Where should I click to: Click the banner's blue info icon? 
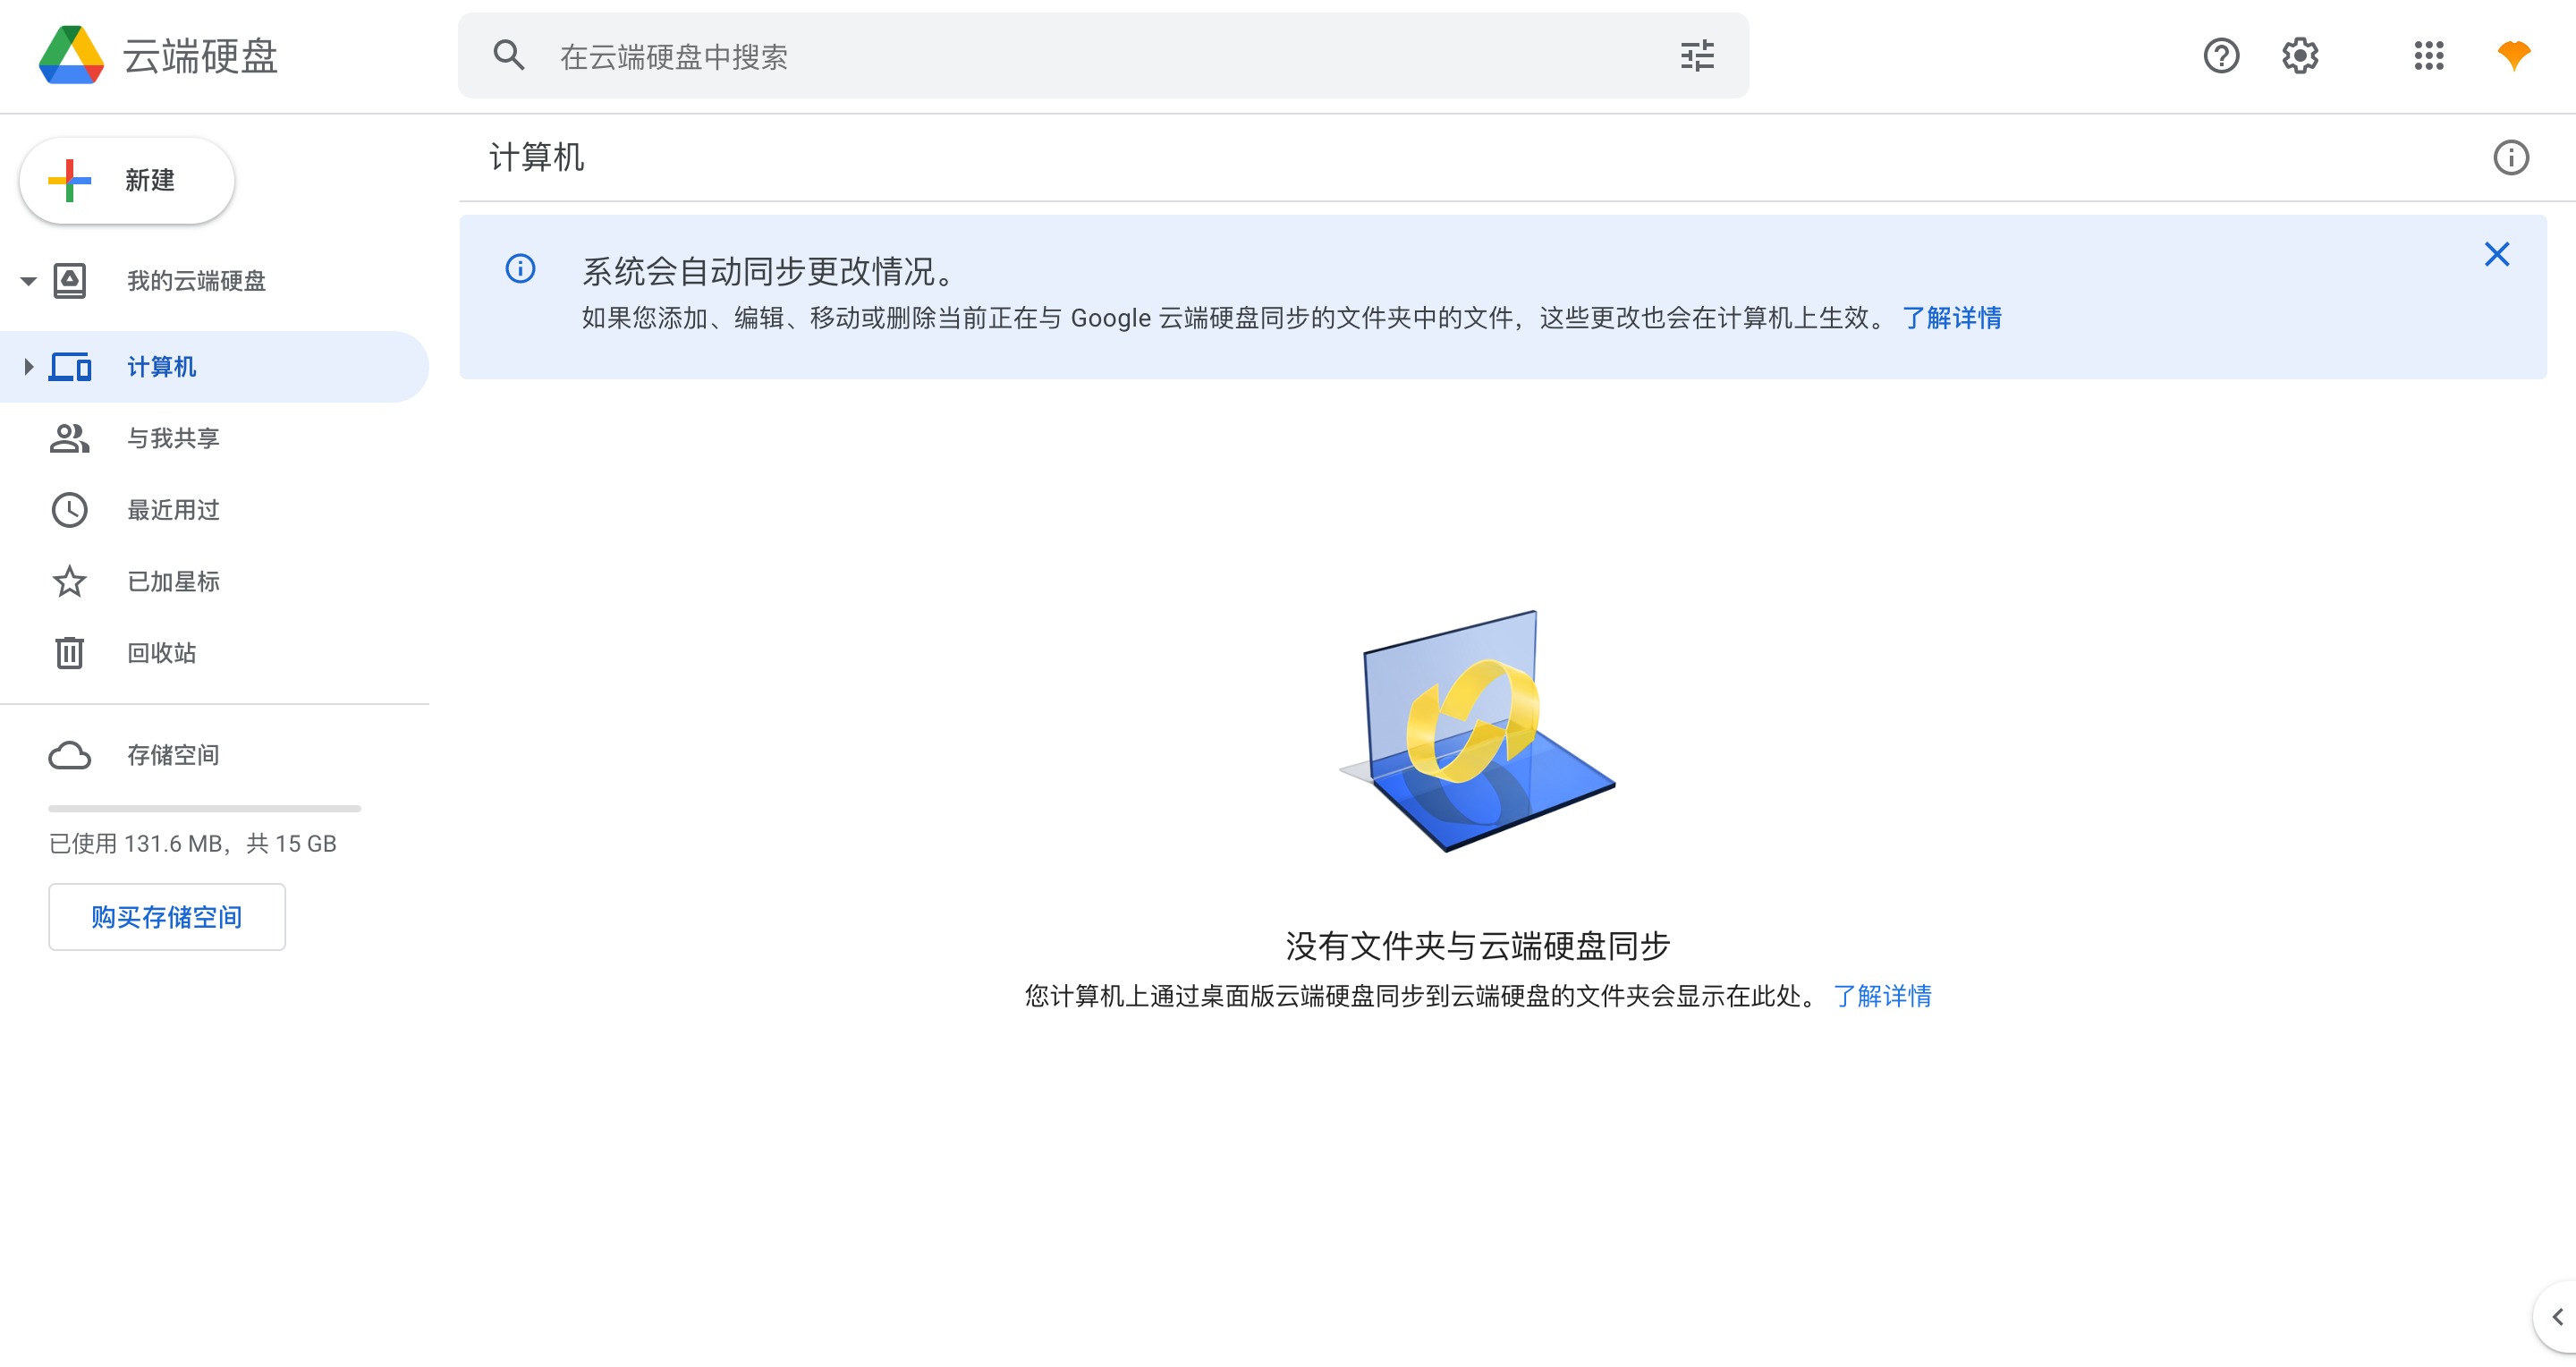pos(520,268)
